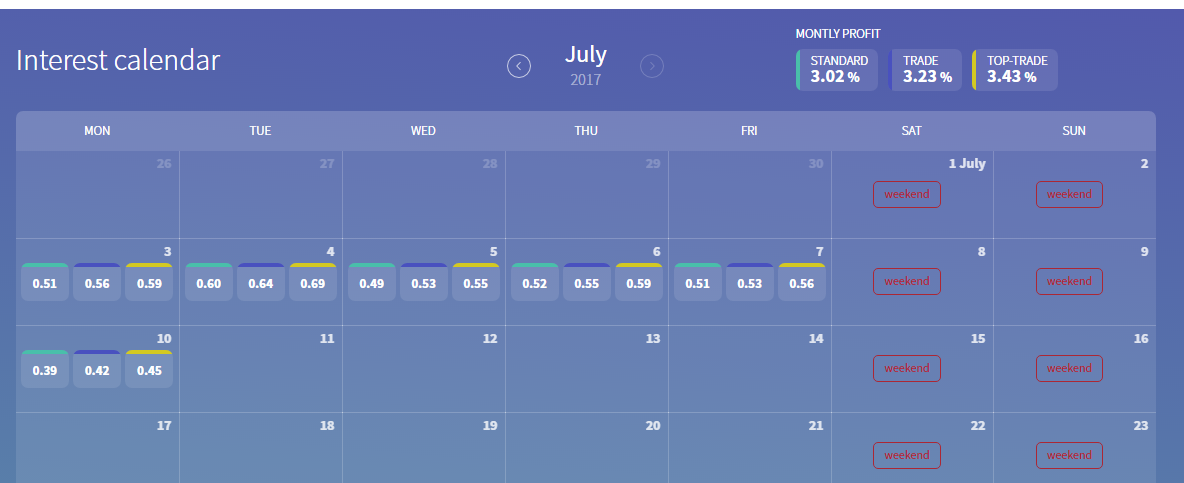Select the STANDARD 3.02% profit badge
The height and width of the screenshot is (483, 1184).
[837, 70]
